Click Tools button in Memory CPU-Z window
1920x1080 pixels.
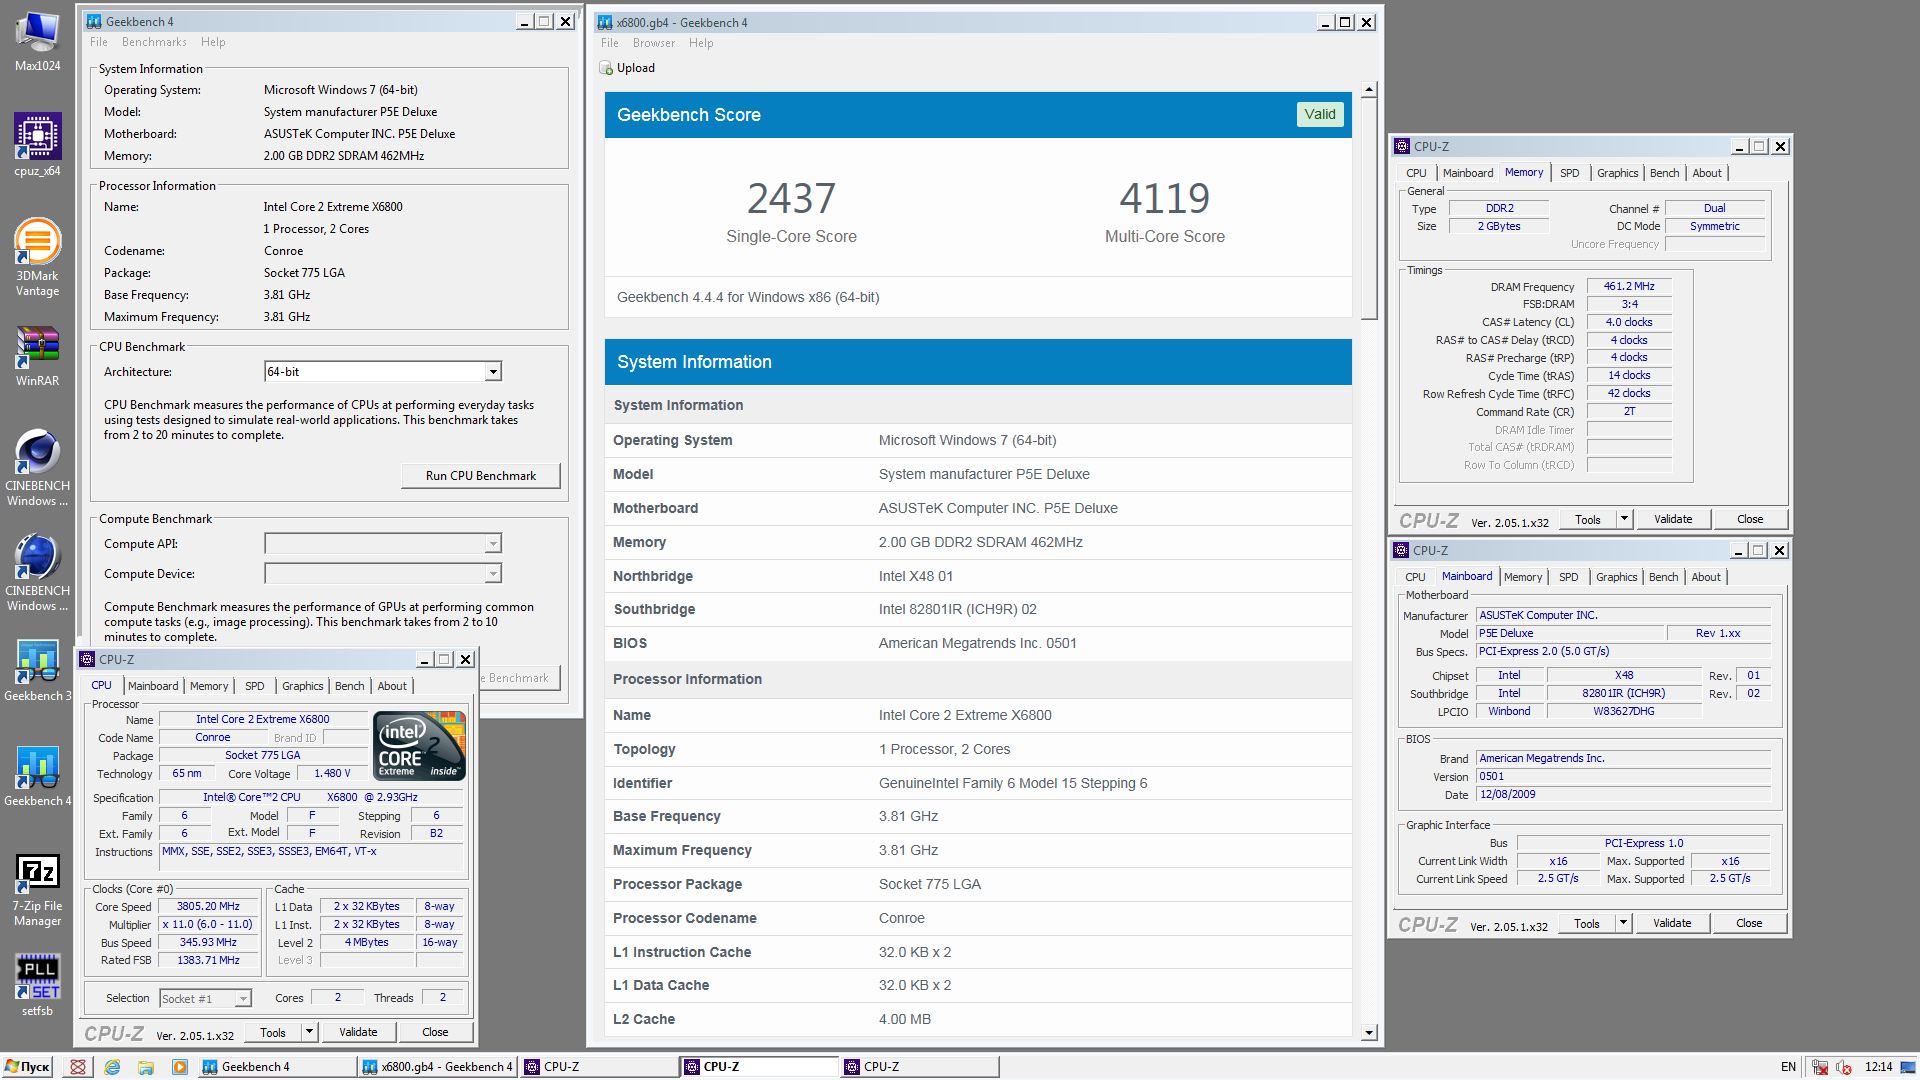(x=1588, y=519)
